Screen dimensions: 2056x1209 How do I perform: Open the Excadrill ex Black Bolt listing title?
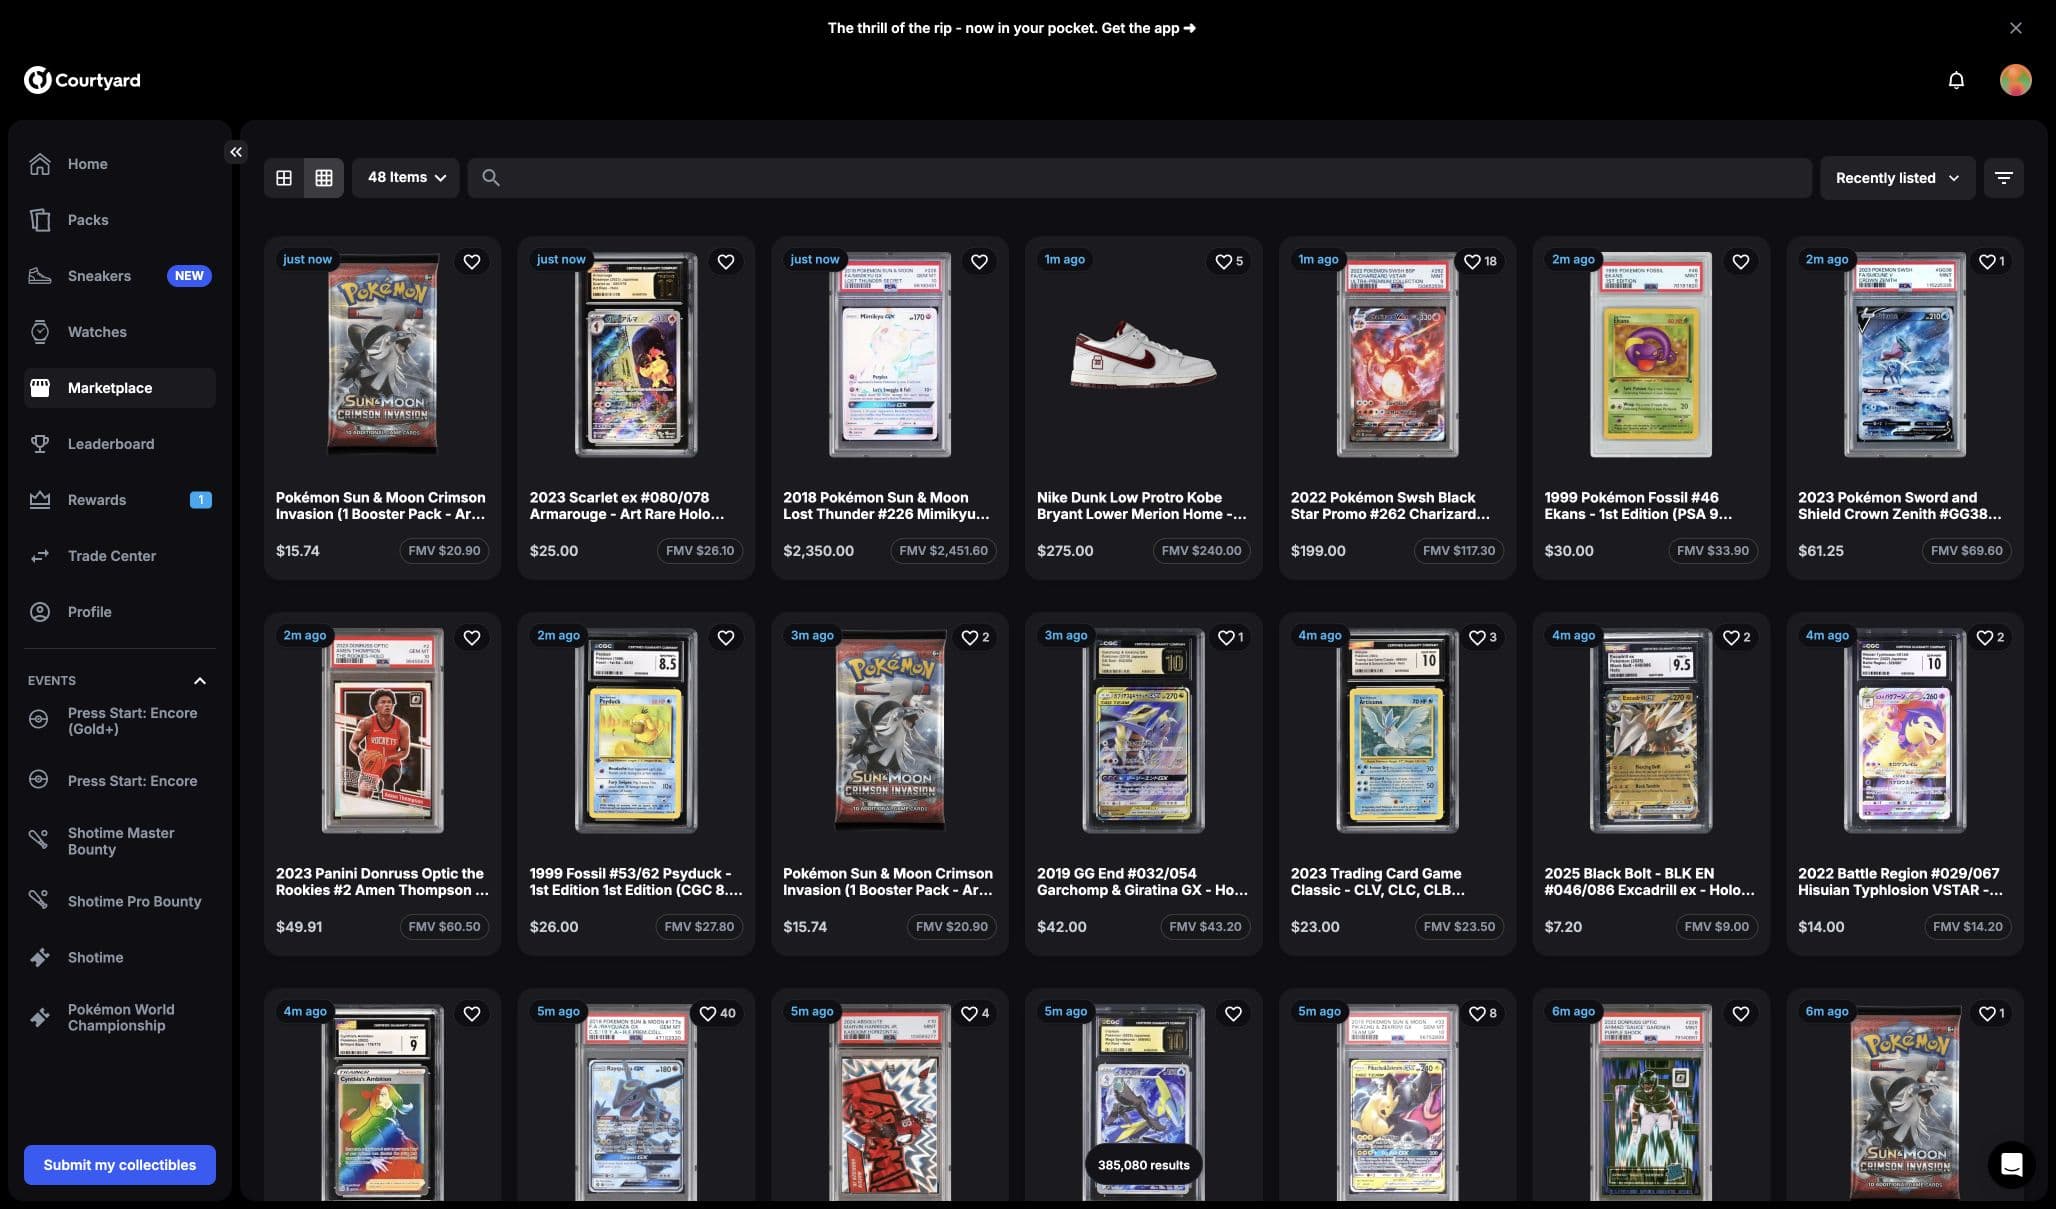[x=1649, y=882]
